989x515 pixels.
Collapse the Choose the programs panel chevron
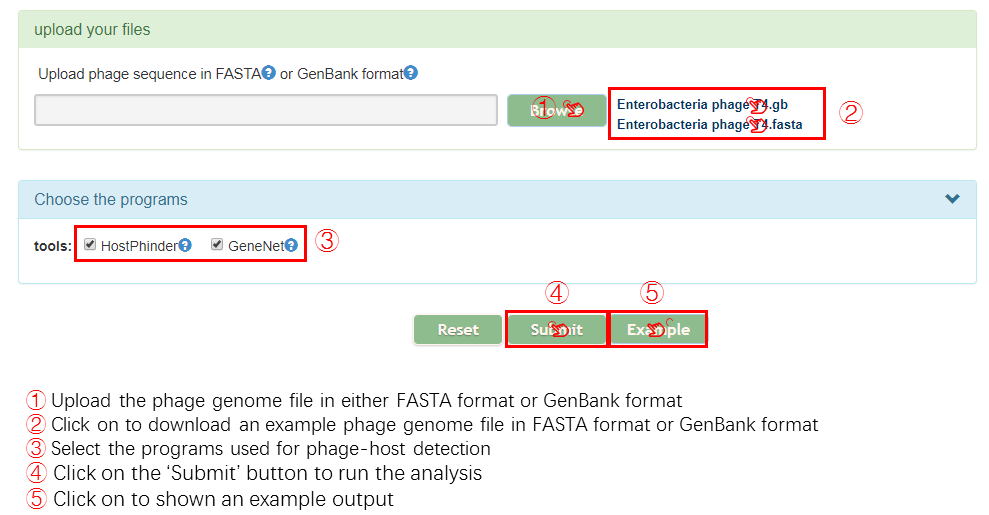pos(952,199)
